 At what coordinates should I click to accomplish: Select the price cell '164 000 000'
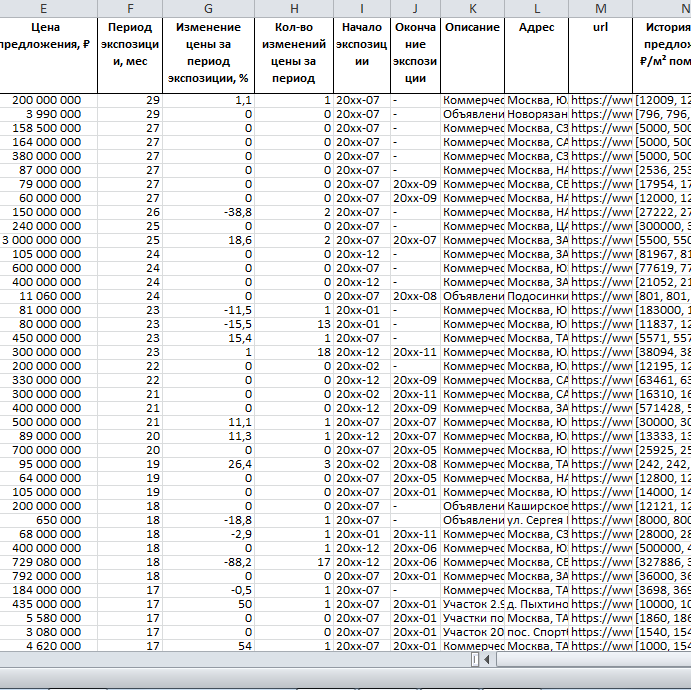tap(48, 142)
